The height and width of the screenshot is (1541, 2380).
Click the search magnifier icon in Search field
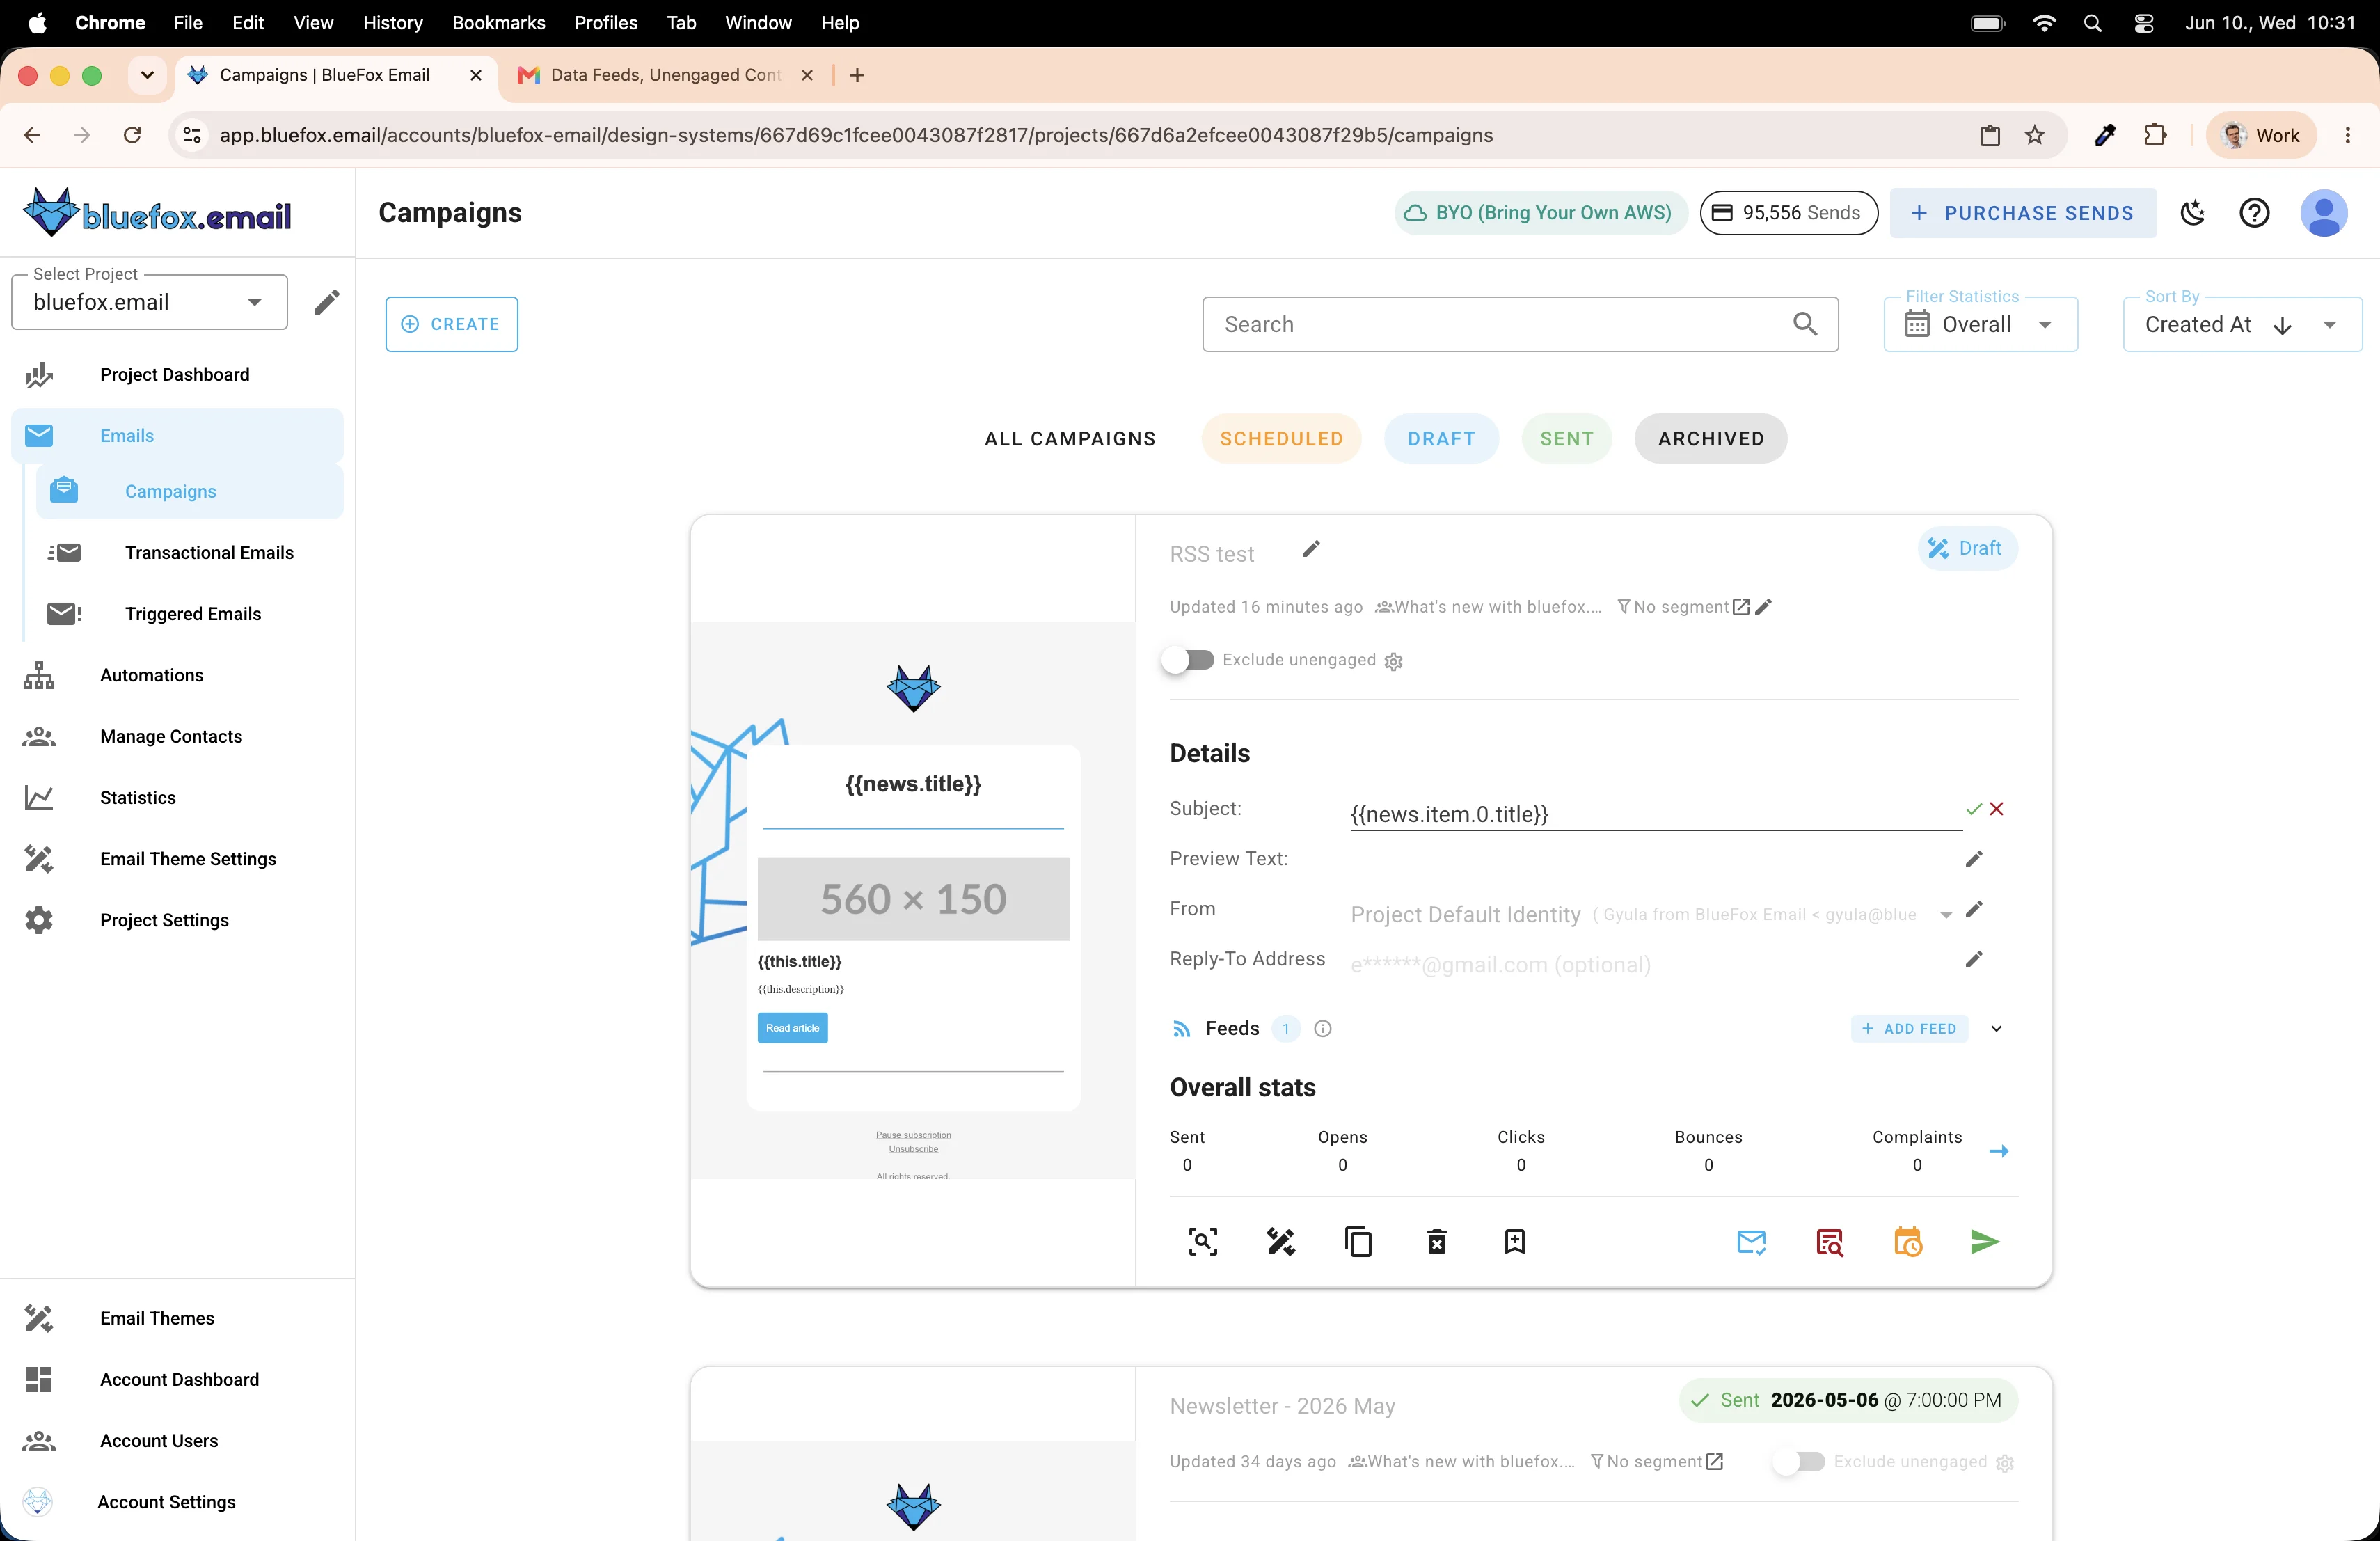(1805, 324)
